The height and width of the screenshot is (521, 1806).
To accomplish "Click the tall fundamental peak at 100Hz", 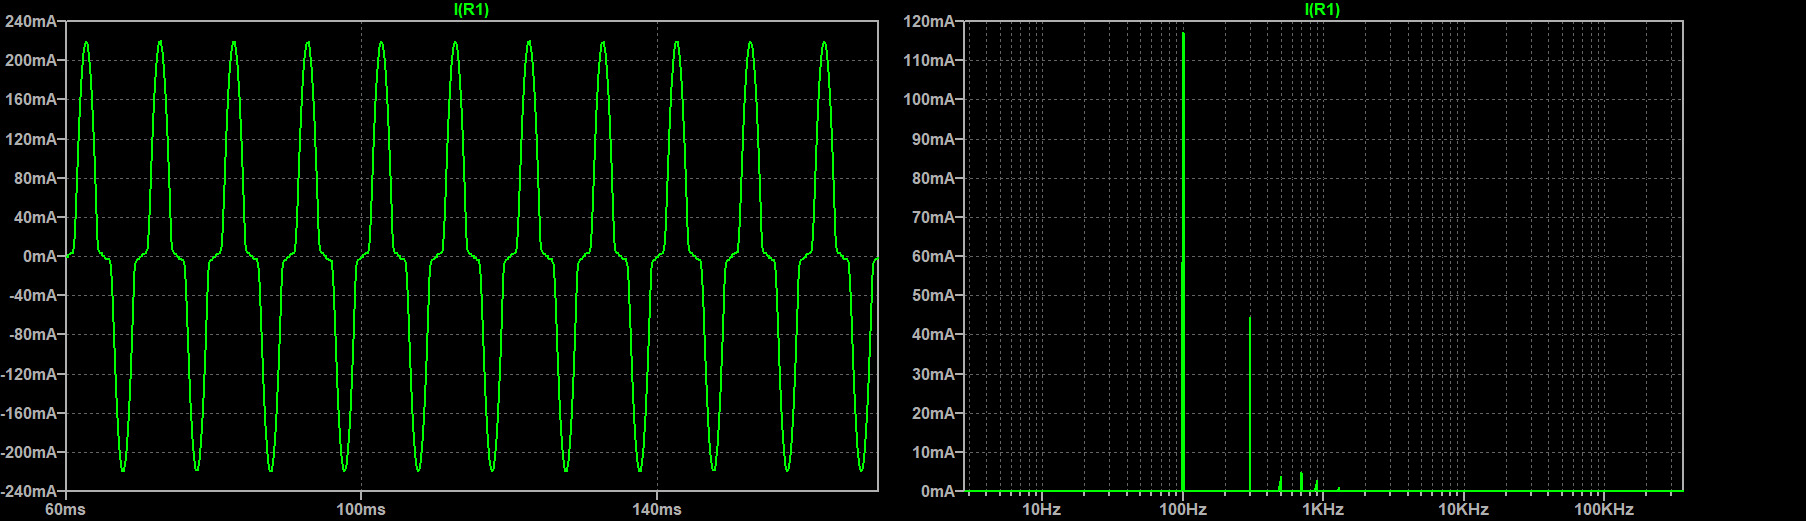I will click(x=1183, y=260).
